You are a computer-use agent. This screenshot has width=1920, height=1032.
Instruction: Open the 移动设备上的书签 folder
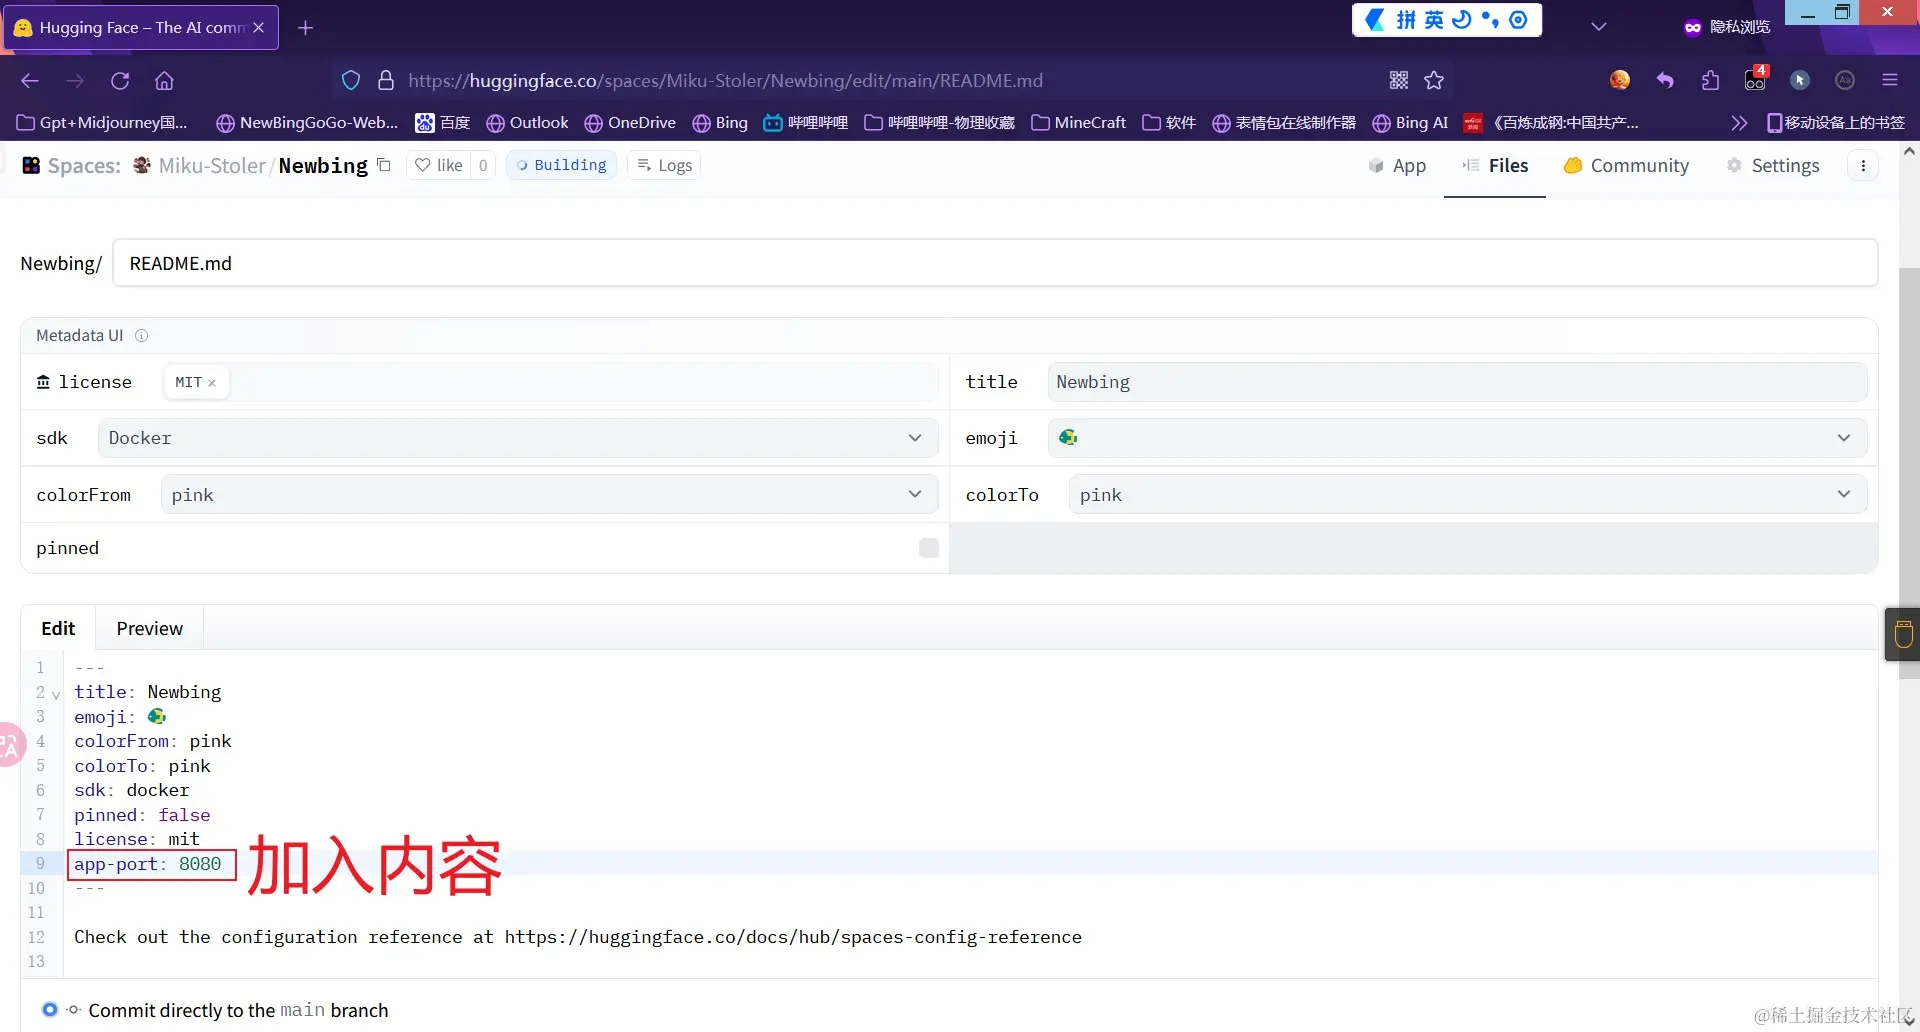click(x=1836, y=123)
